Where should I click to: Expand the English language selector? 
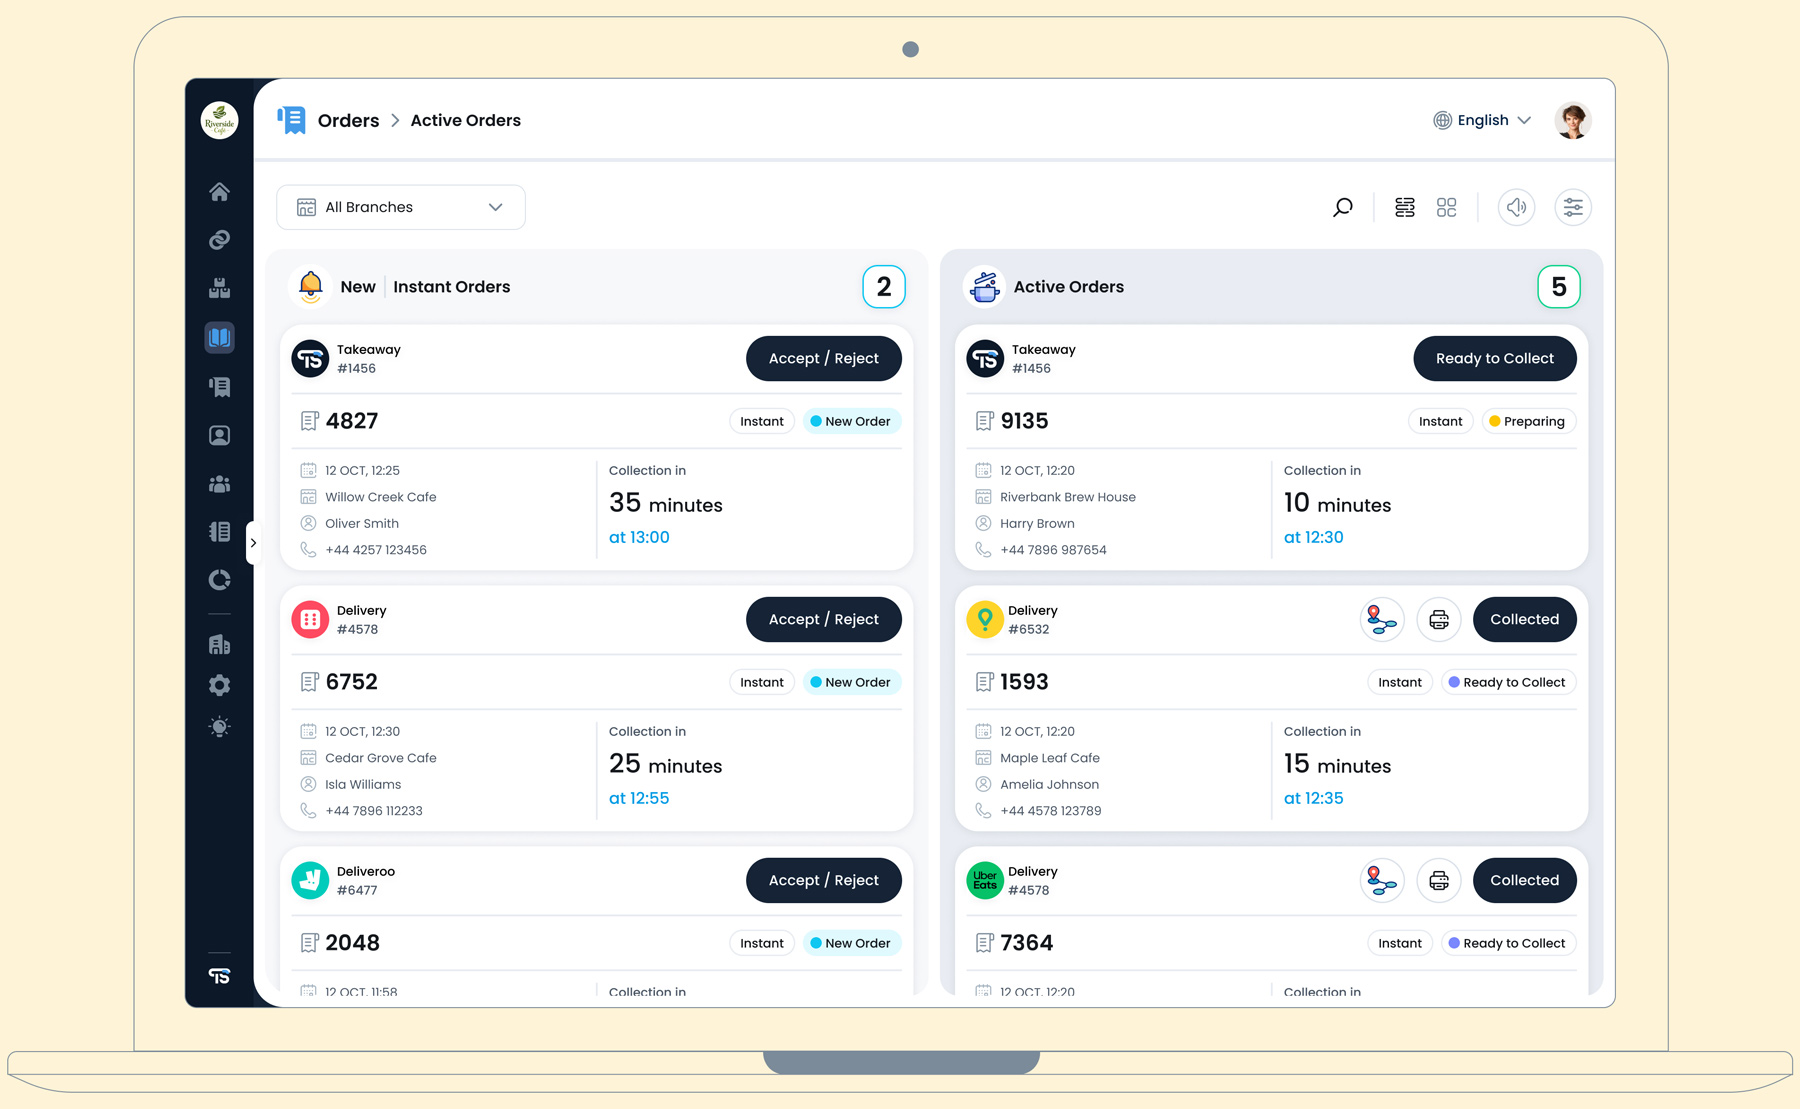click(x=1483, y=120)
